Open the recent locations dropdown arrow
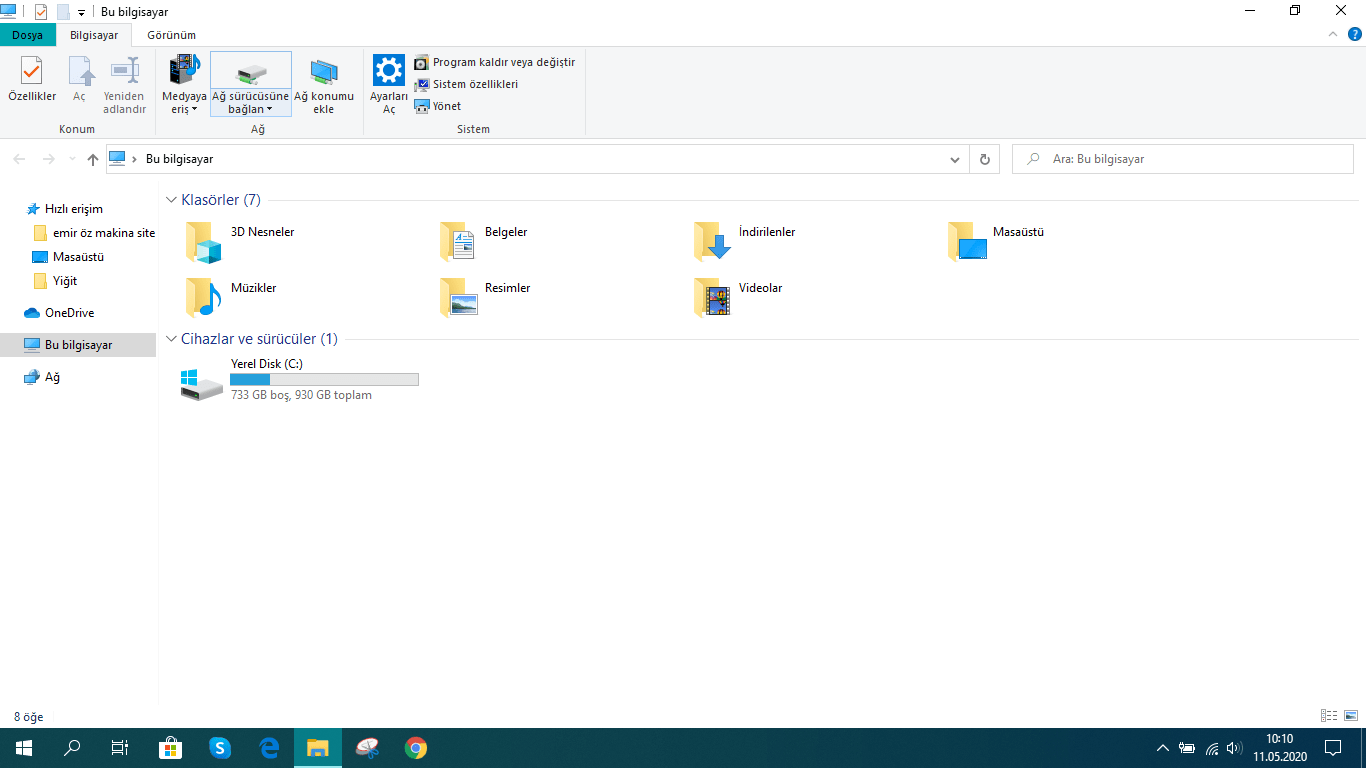The width and height of the screenshot is (1366, 768). pos(72,159)
